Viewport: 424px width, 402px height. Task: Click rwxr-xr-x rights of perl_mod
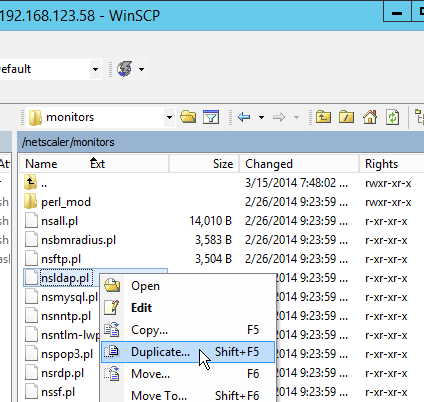(388, 202)
